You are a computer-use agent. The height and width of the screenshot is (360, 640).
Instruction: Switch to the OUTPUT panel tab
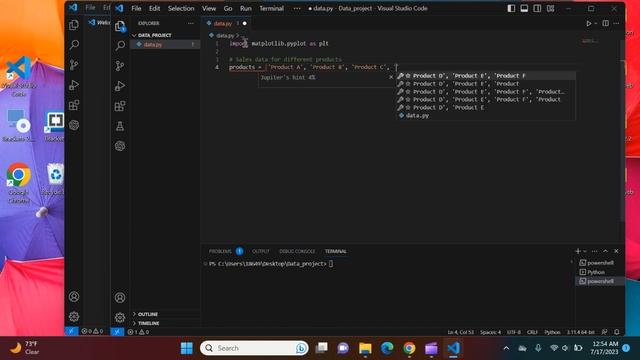[x=260, y=251]
